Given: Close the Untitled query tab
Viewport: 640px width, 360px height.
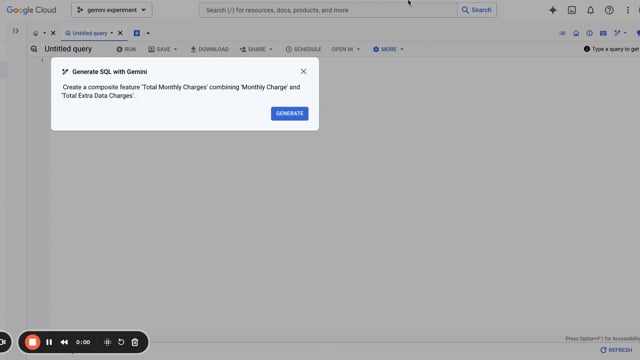Looking at the screenshot, I should click(x=120, y=33).
